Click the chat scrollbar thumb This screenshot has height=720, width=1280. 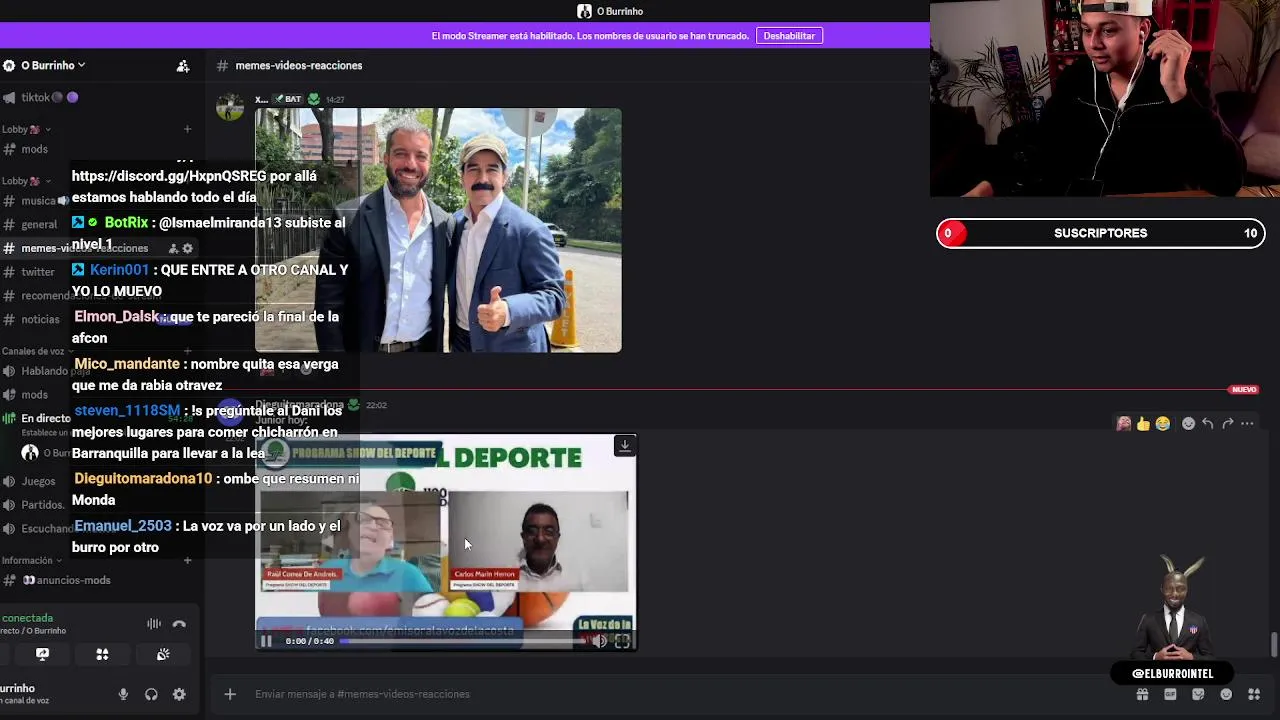[1274, 645]
